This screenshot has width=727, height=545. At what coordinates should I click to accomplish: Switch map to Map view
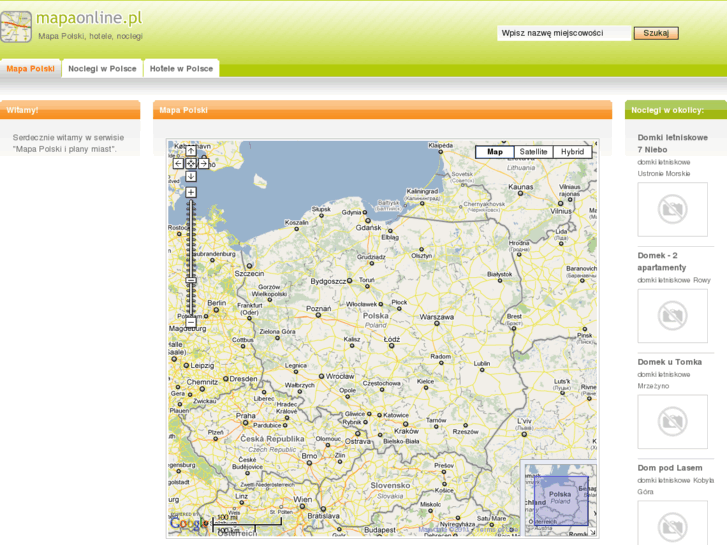[495, 152]
